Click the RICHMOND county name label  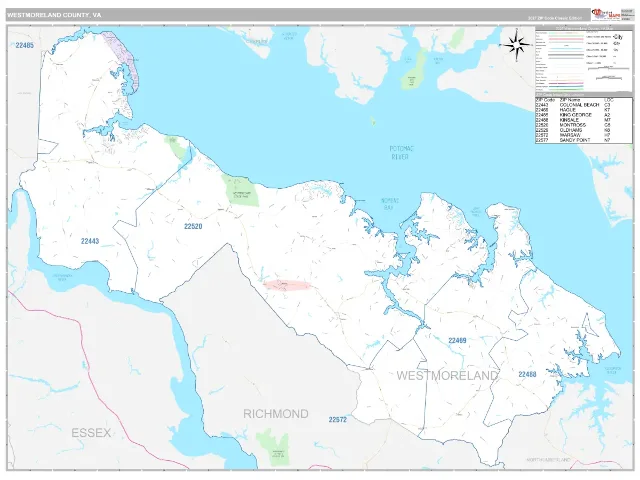click(x=276, y=414)
